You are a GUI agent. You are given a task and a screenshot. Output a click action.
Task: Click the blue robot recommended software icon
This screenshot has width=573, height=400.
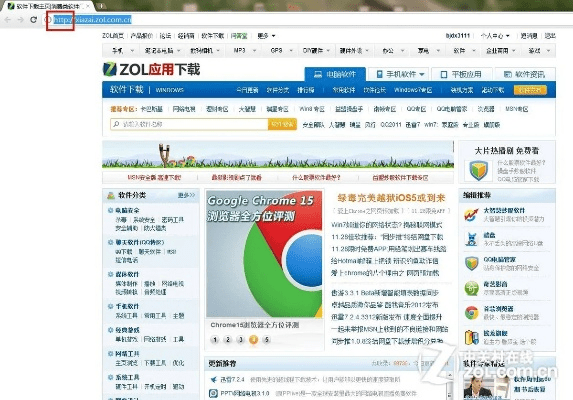point(471,239)
